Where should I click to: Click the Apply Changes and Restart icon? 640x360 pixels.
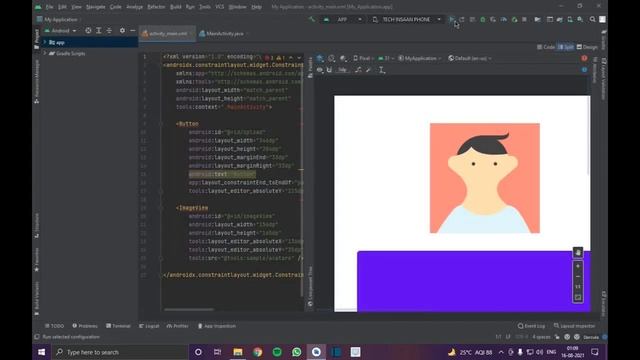(x=462, y=19)
